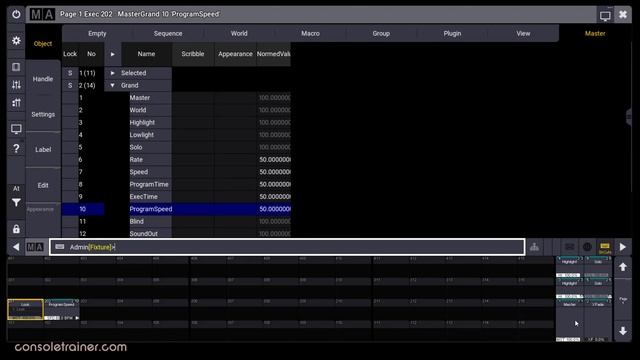Click the Page button between the arrows
The height and width of the screenshot is (360, 640).
click(623, 300)
